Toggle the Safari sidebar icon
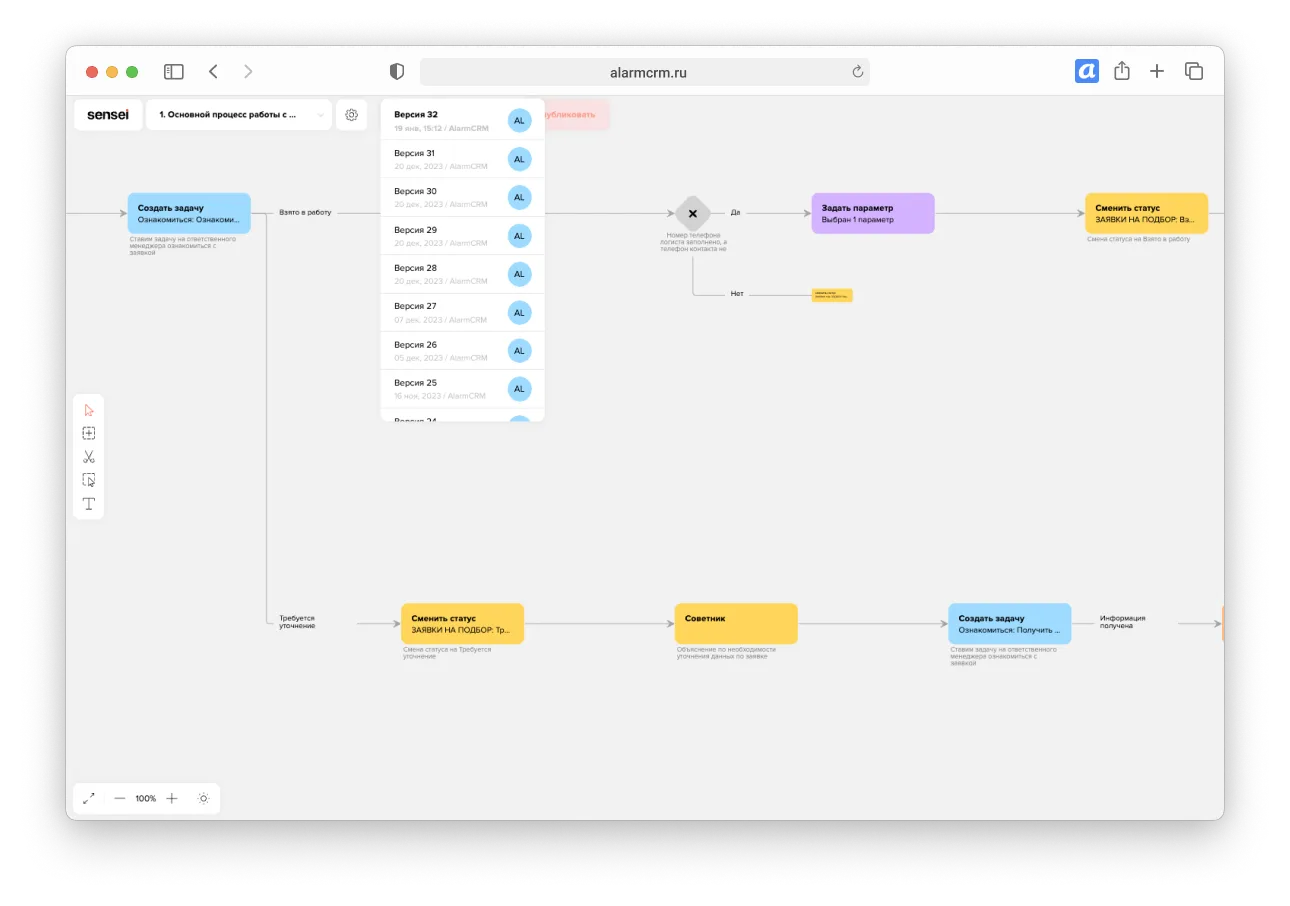 point(174,72)
